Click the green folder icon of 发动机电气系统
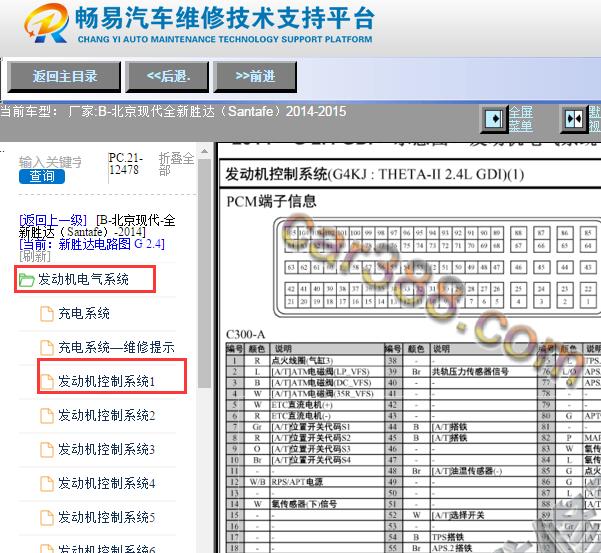Screen dimensions: 601x553 [x=27, y=280]
